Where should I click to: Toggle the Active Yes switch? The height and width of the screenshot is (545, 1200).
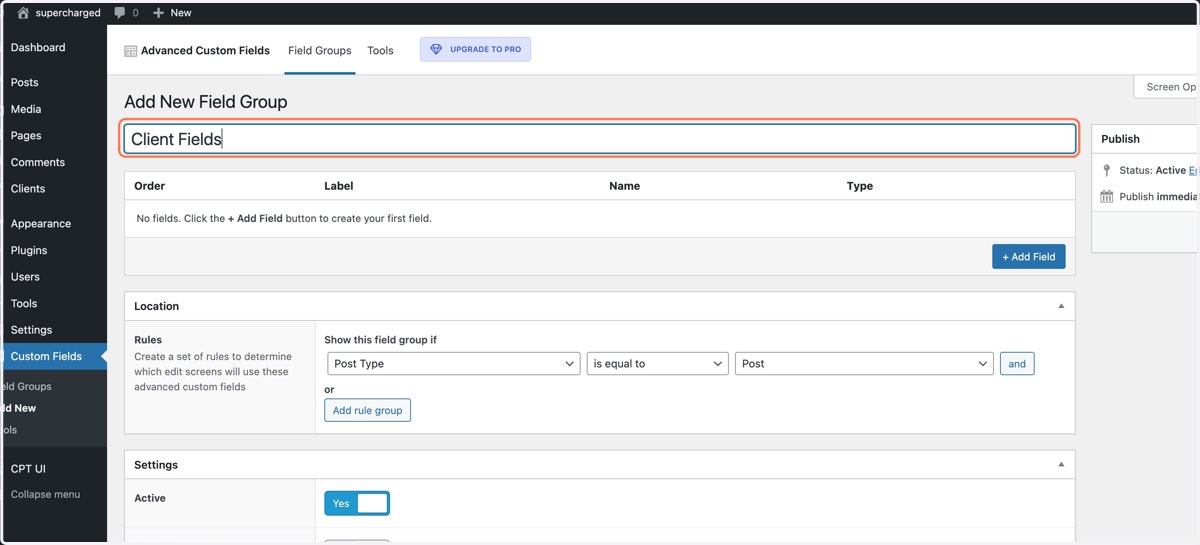point(357,503)
